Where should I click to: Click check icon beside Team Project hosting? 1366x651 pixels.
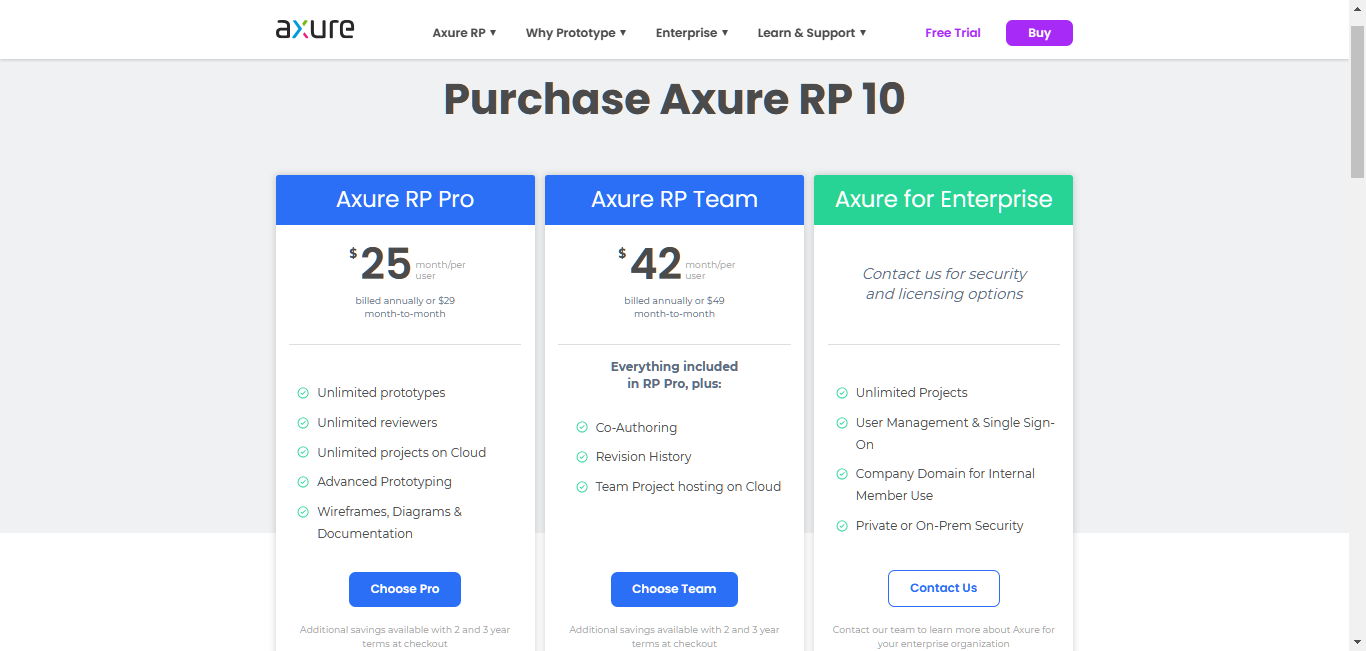point(582,487)
